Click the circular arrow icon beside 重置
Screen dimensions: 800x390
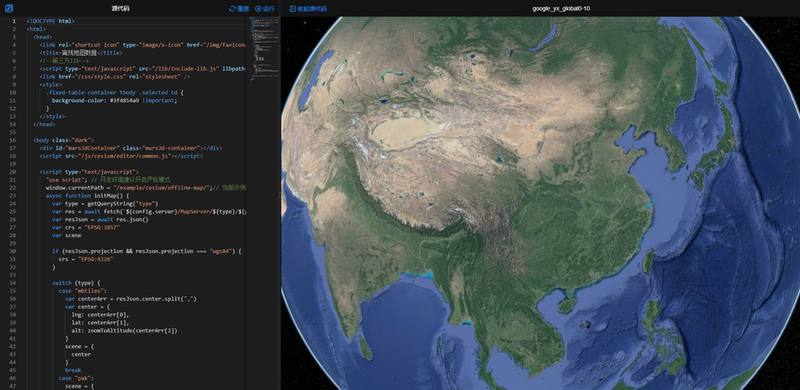click(x=232, y=9)
